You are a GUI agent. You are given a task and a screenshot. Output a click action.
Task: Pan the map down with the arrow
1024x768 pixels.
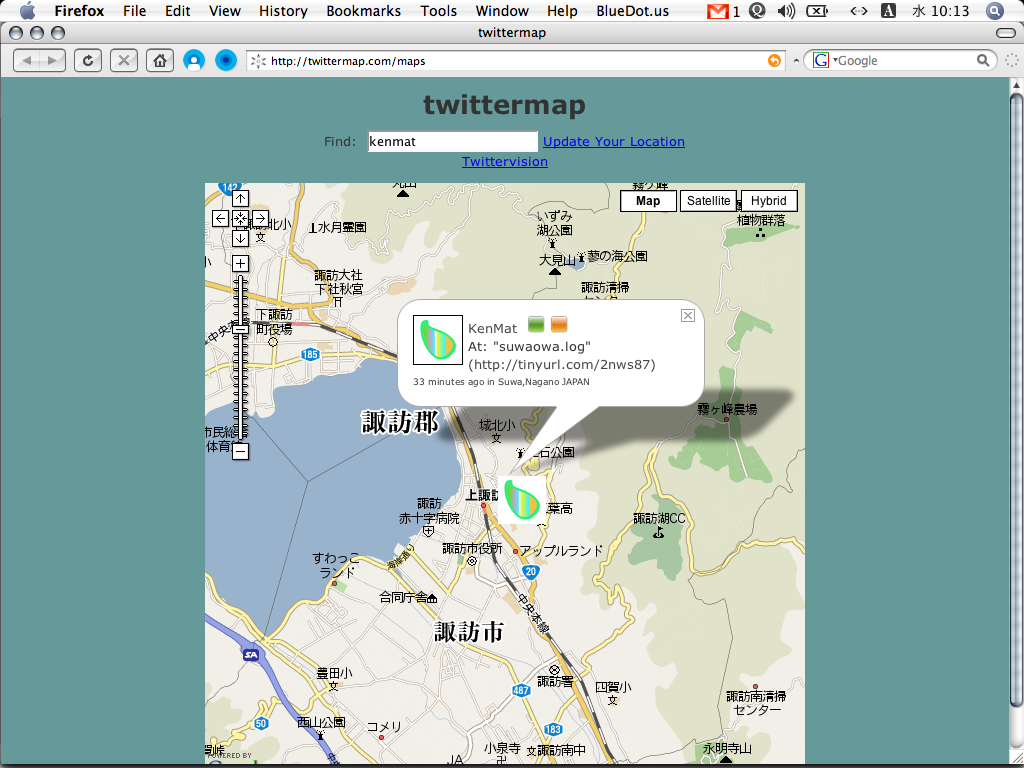240,238
